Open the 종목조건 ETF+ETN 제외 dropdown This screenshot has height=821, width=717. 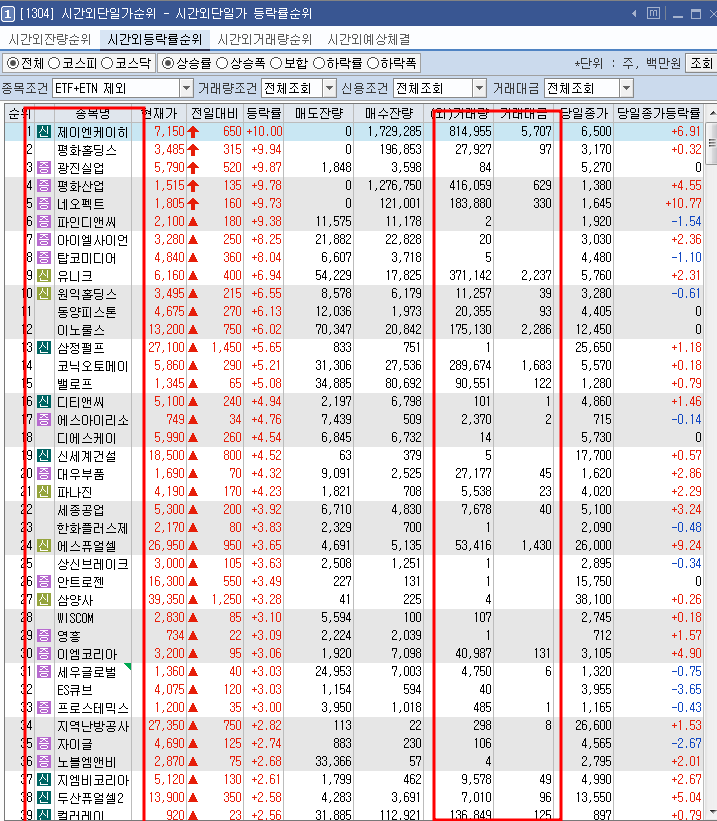coord(186,88)
